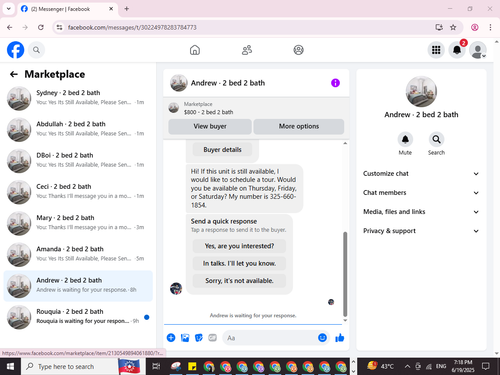This screenshot has width=500, height=375.
Task: Open the emoji picker
Action: pos(322,338)
